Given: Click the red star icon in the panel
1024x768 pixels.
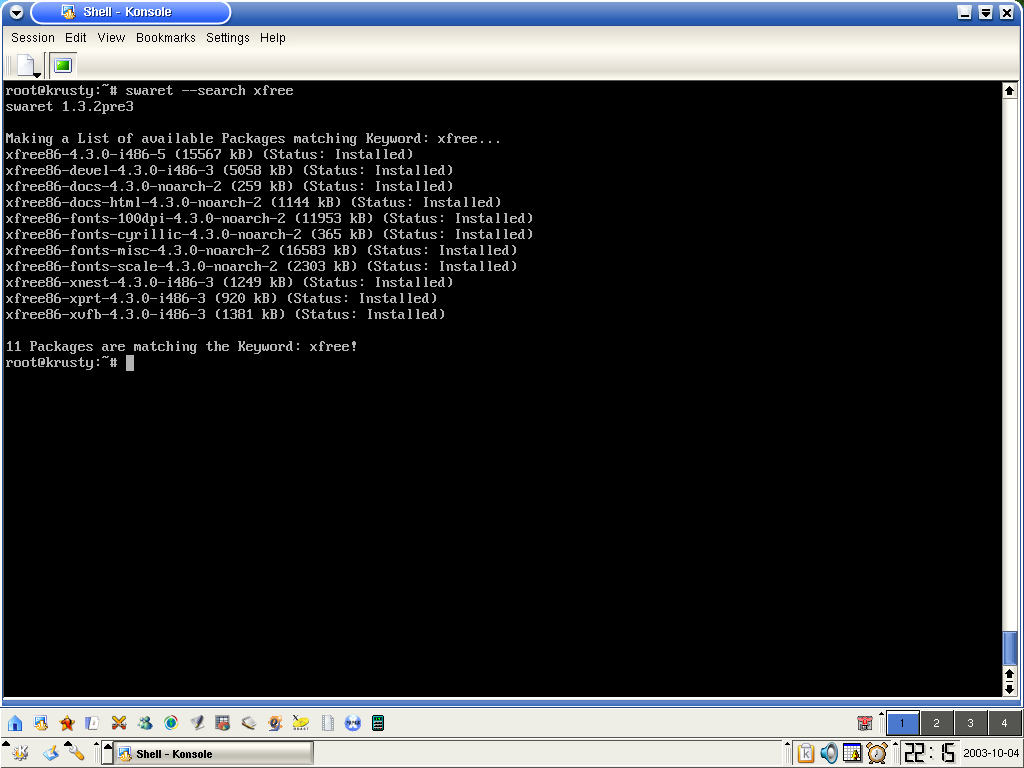Looking at the screenshot, I should click(x=67, y=723).
